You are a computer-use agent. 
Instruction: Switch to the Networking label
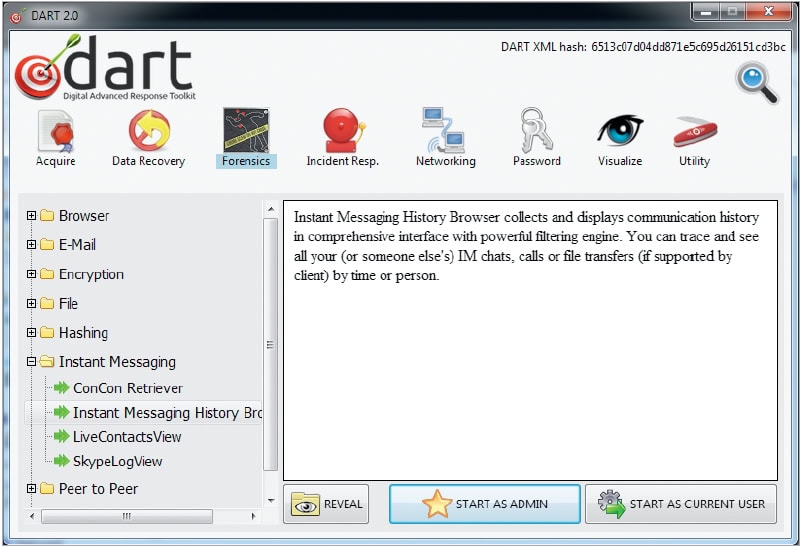pyautogui.click(x=445, y=161)
